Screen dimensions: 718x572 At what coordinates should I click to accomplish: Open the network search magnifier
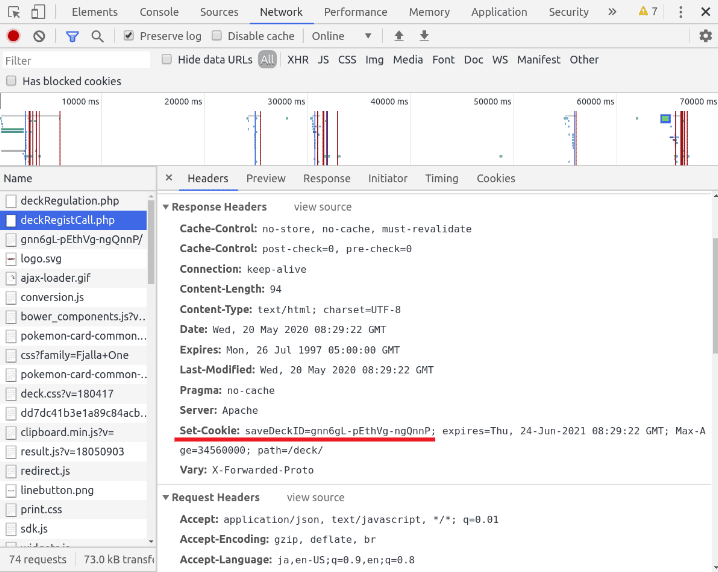point(97,36)
